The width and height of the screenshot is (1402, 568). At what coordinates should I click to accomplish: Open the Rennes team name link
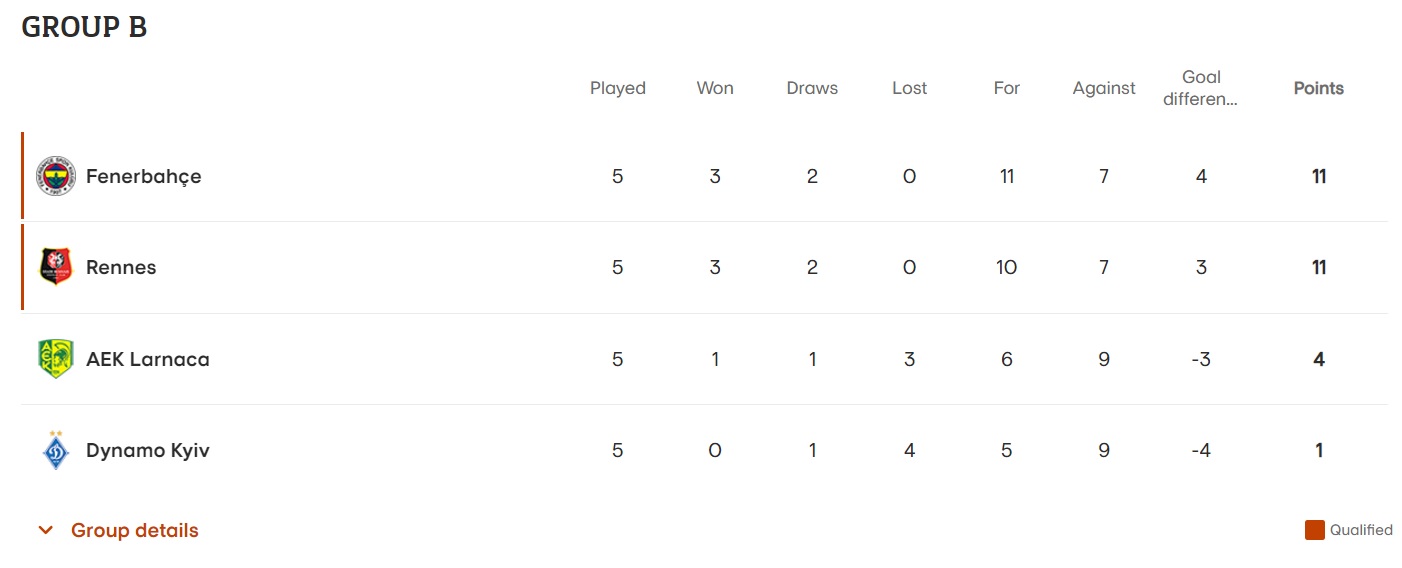(x=121, y=267)
